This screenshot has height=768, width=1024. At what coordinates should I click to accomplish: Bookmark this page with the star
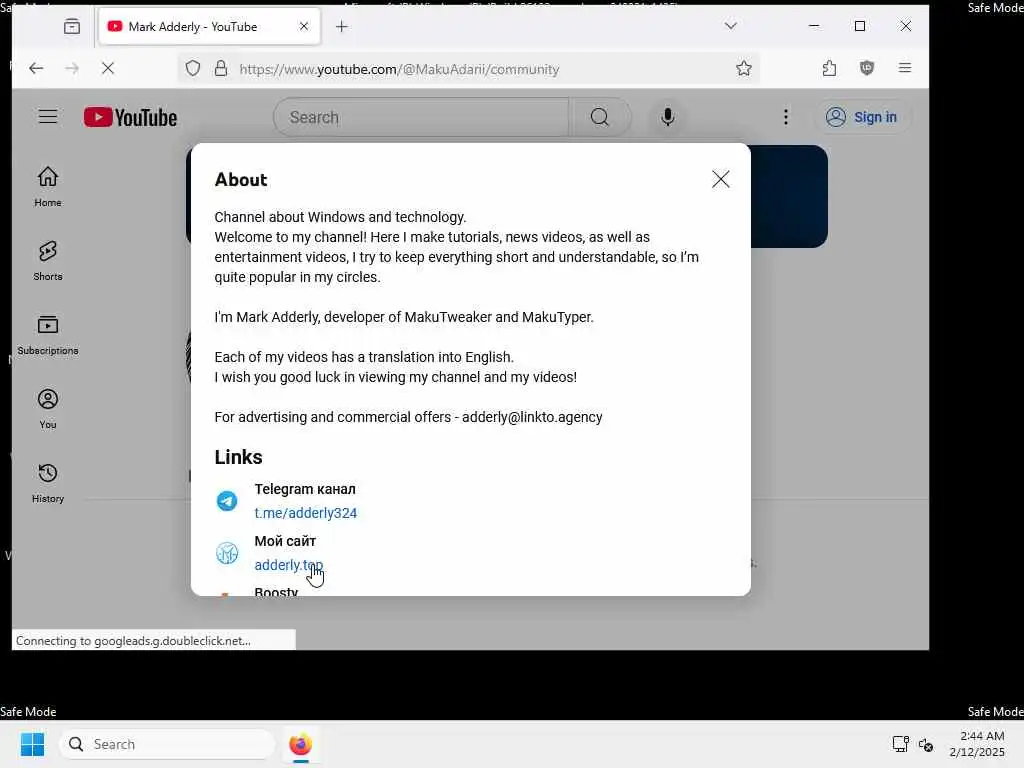click(743, 68)
